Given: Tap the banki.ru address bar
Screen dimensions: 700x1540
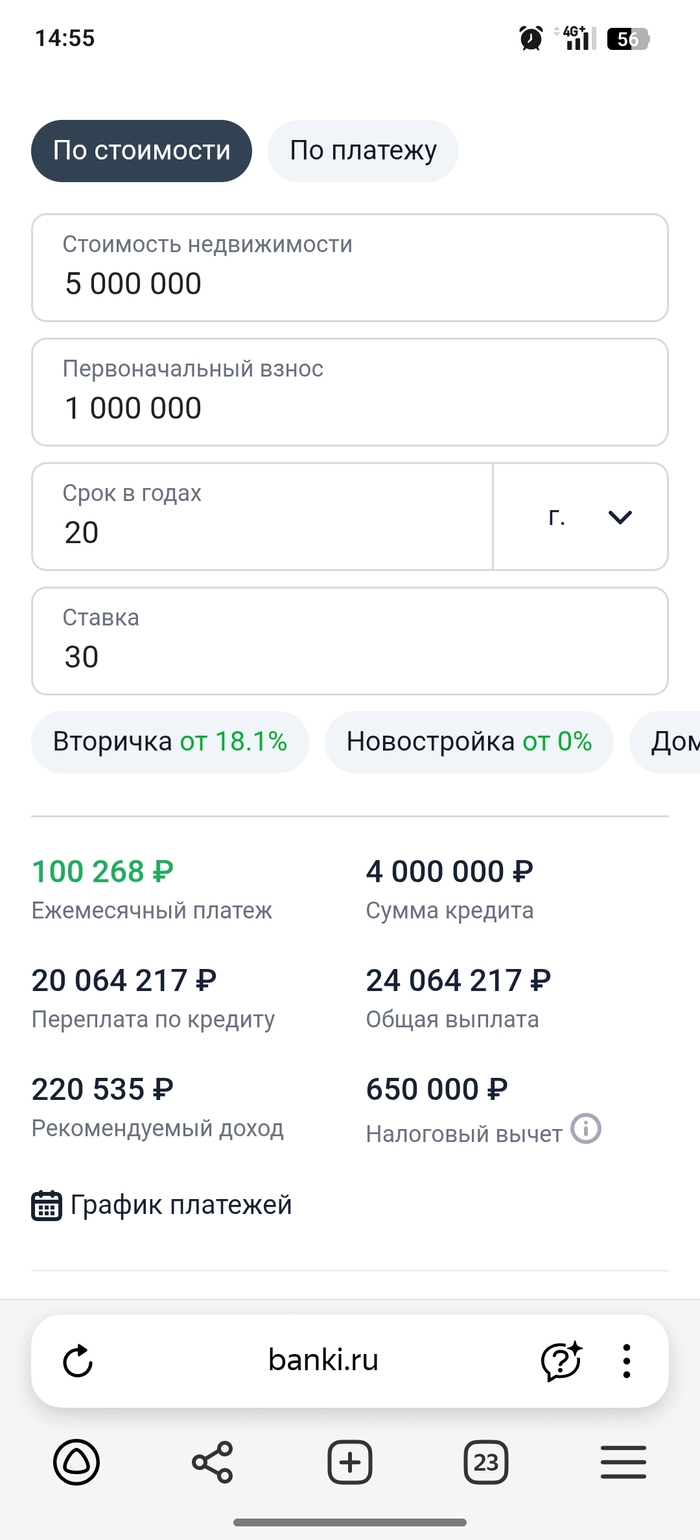Looking at the screenshot, I should click(x=323, y=1361).
